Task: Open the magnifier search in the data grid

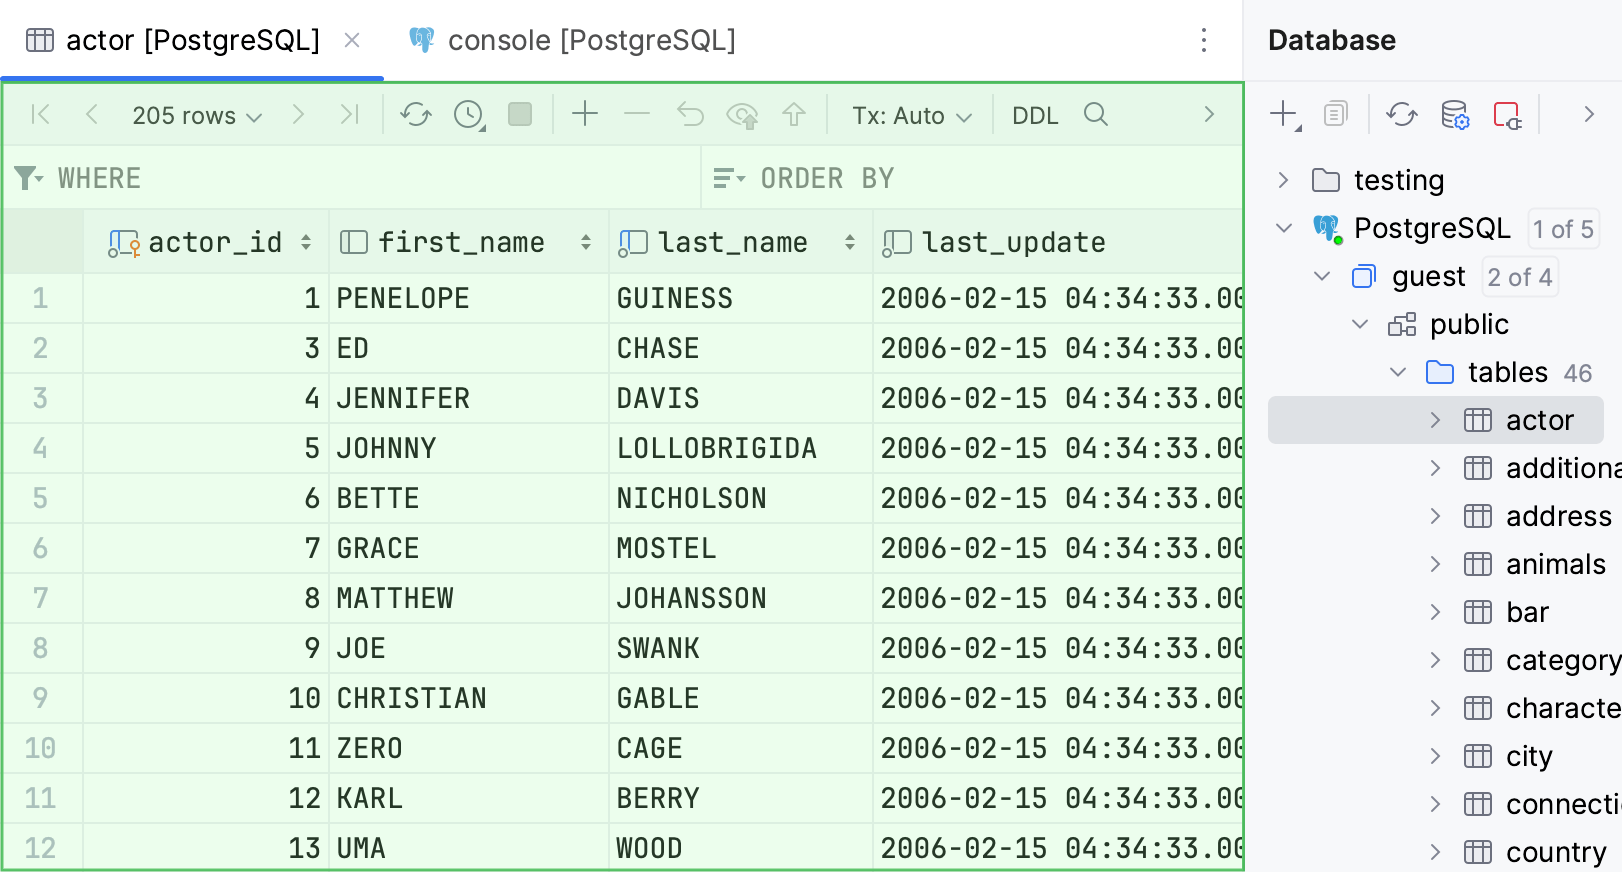Action: coord(1096,115)
